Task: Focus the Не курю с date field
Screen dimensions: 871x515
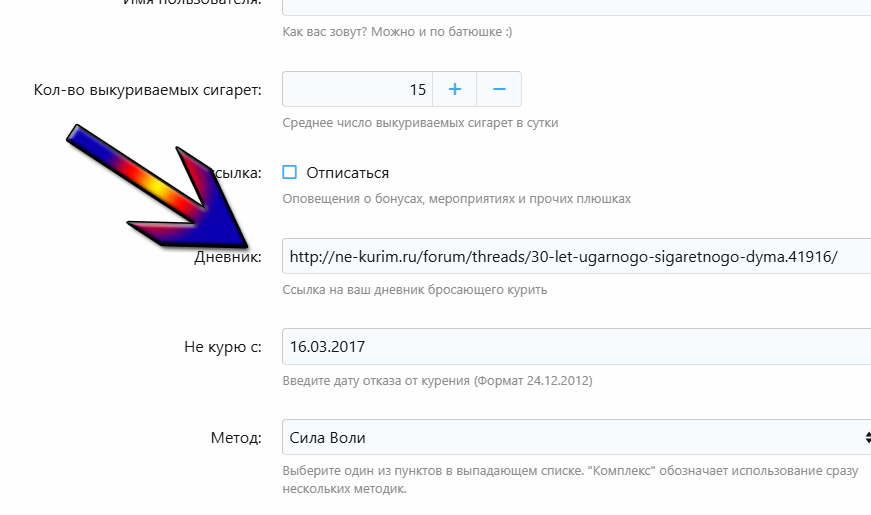Action: [577, 347]
